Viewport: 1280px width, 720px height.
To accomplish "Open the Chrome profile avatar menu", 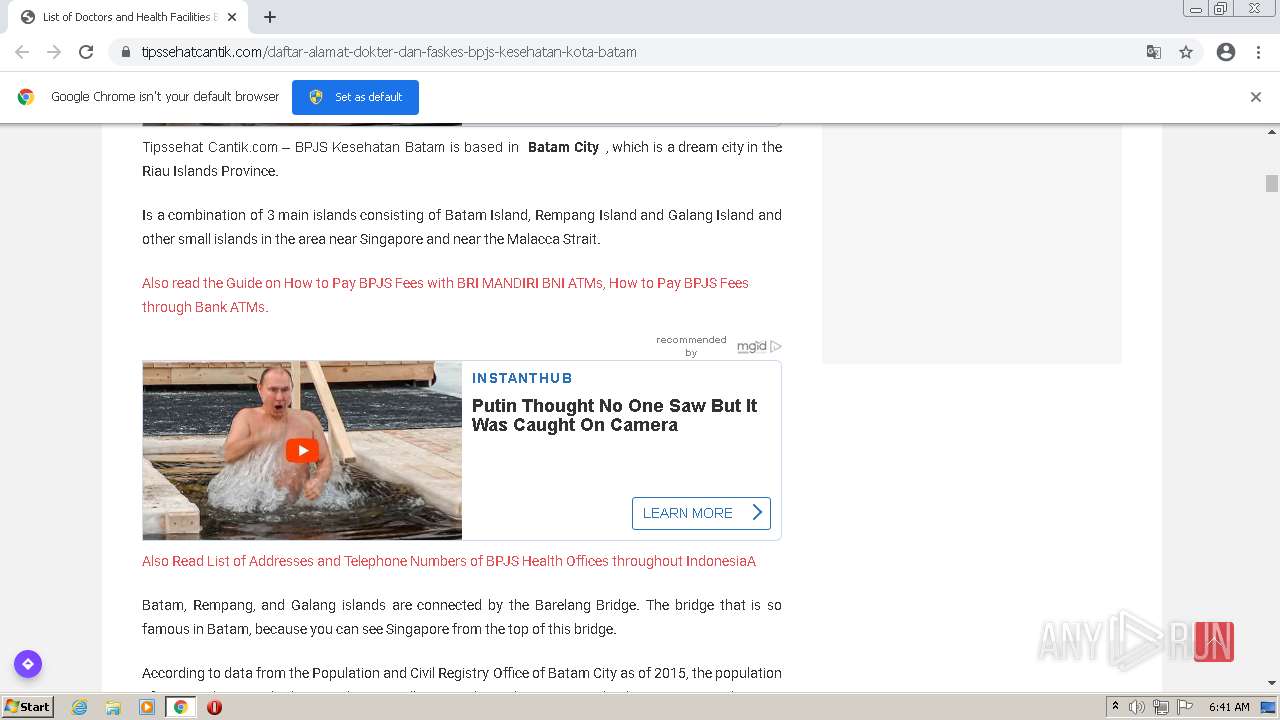I will (x=1226, y=52).
